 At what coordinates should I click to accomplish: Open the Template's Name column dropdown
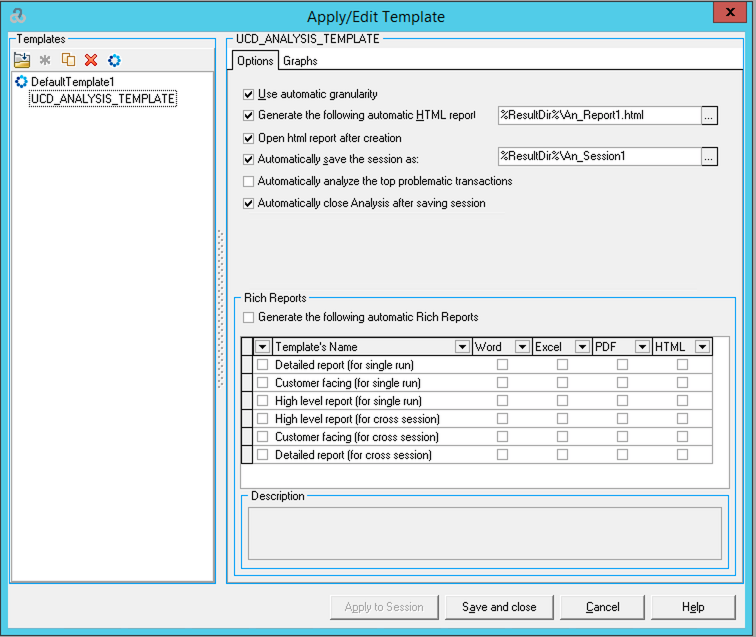[462, 347]
